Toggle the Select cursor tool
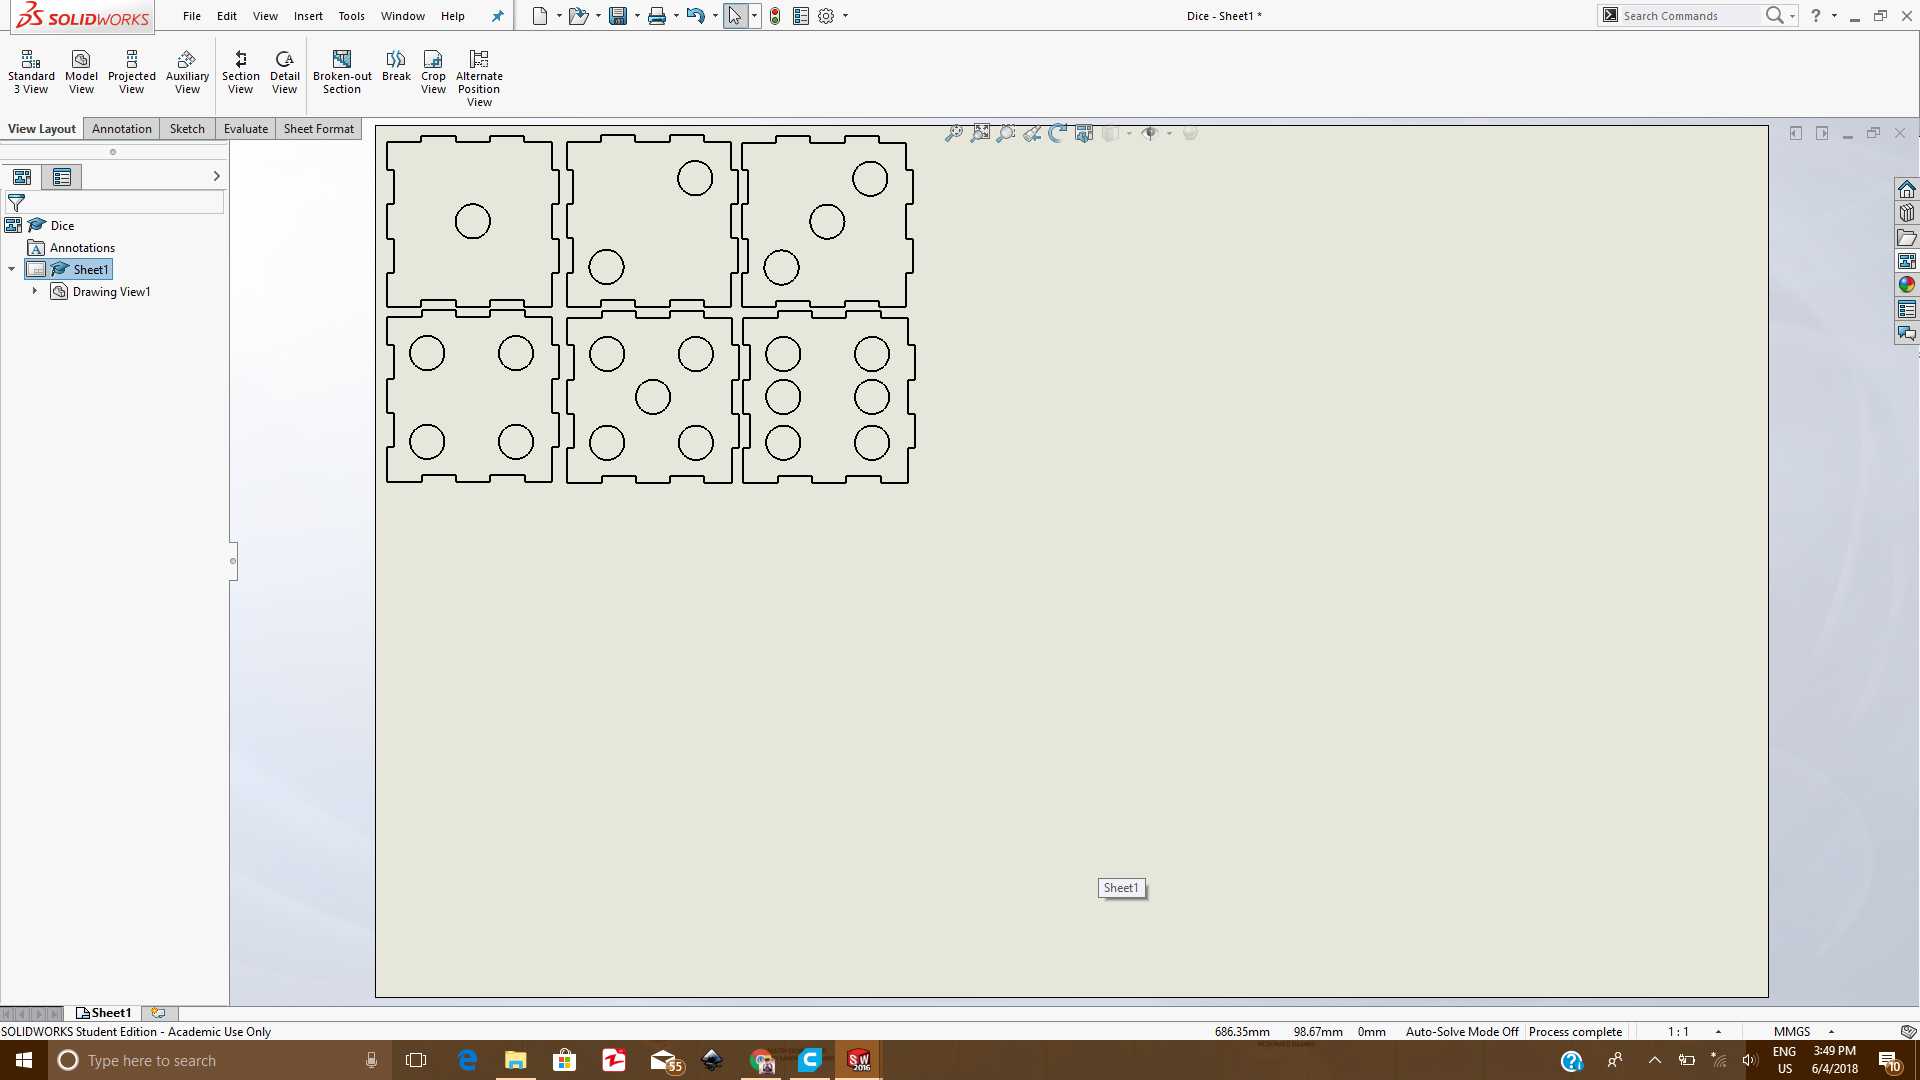 pyautogui.click(x=735, y=16)
